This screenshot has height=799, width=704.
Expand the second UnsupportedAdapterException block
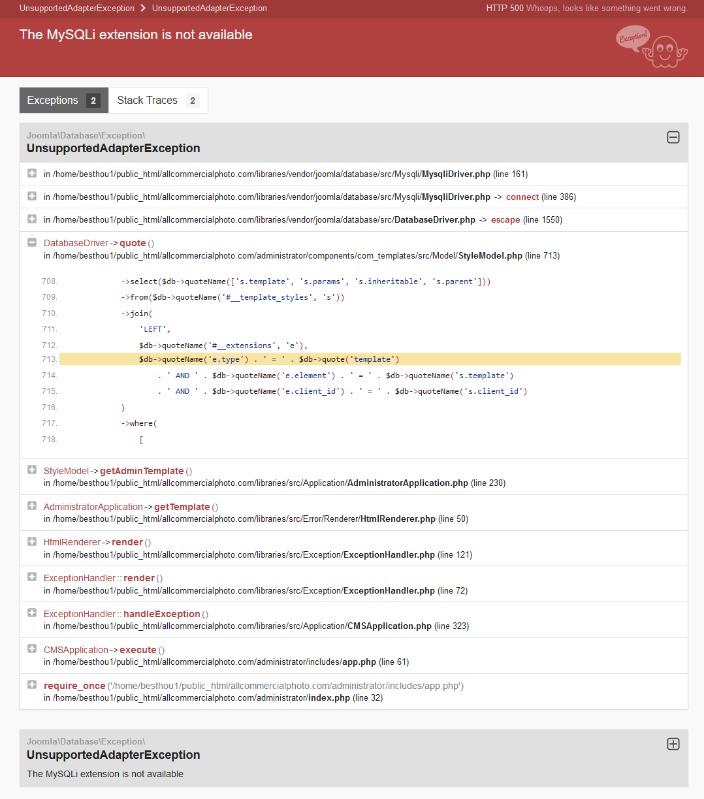click(673, 744)
